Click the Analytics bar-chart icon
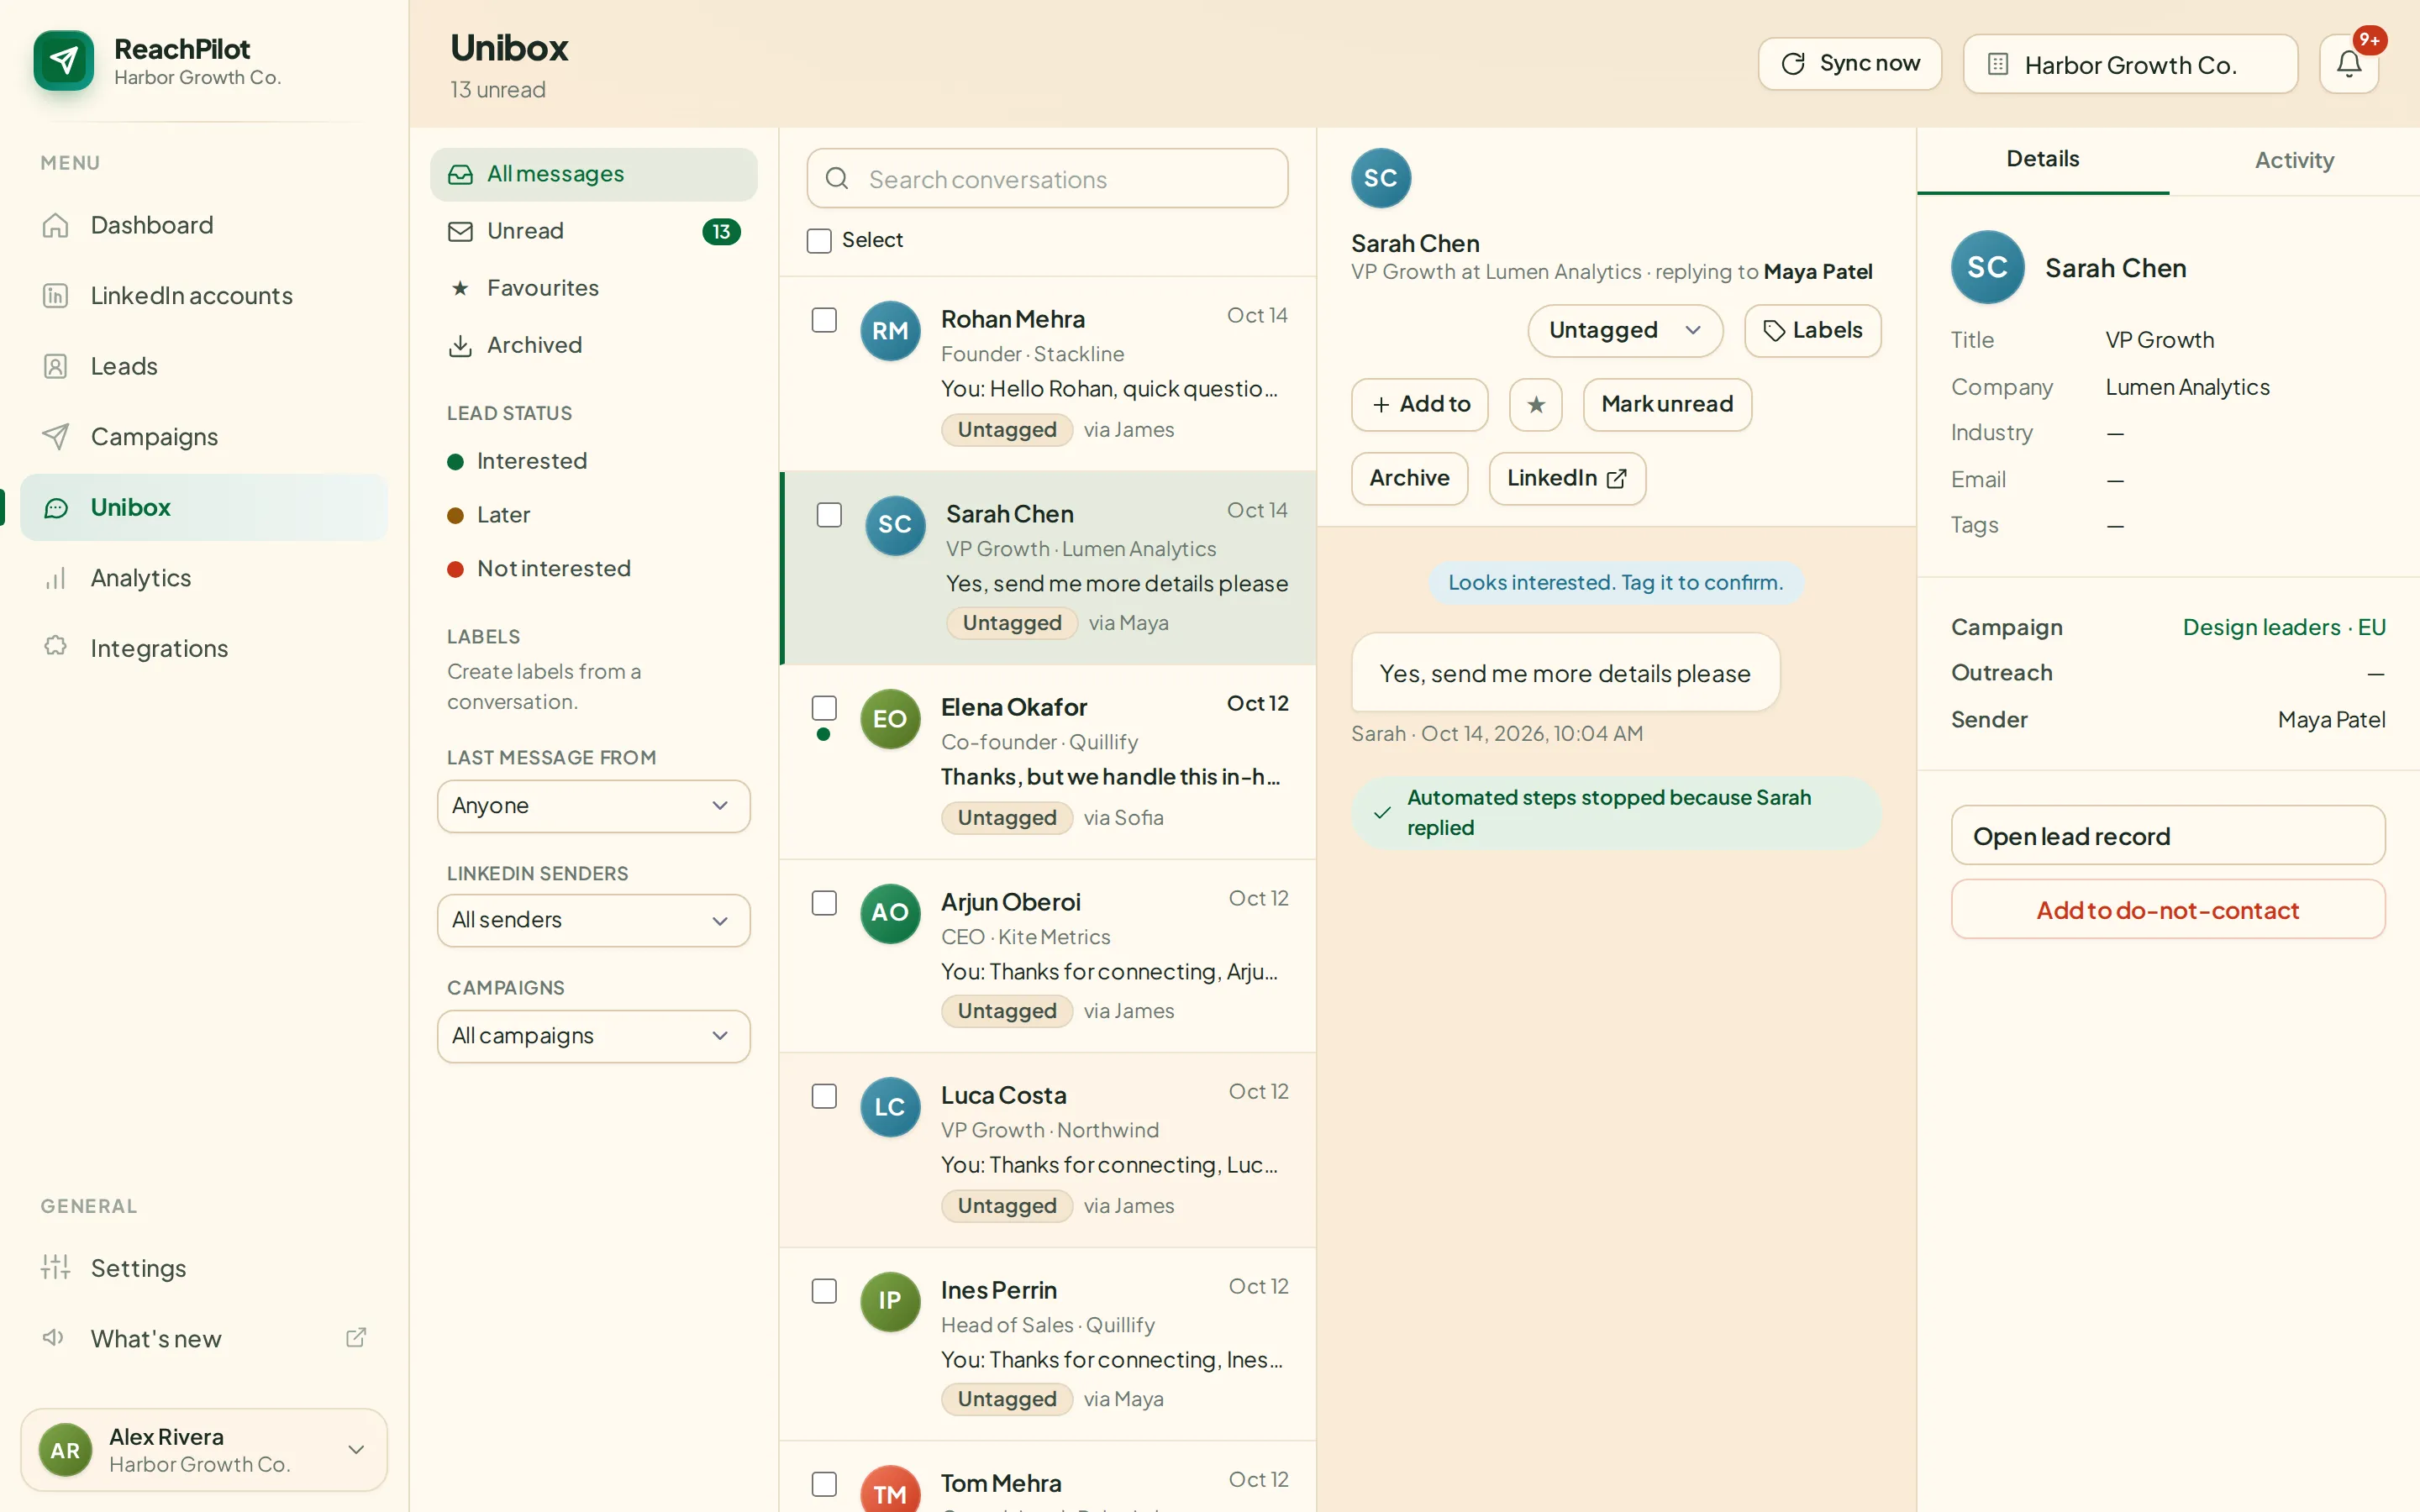This screenshot has width=2420, height=1512. pos(55,578)
